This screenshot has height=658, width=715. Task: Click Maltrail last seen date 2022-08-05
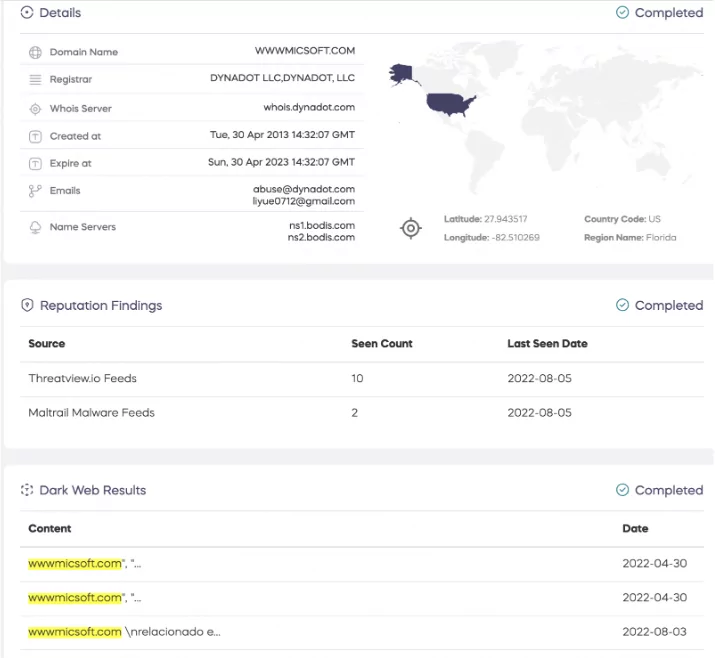pyautogui.click(x=539, y=413)
